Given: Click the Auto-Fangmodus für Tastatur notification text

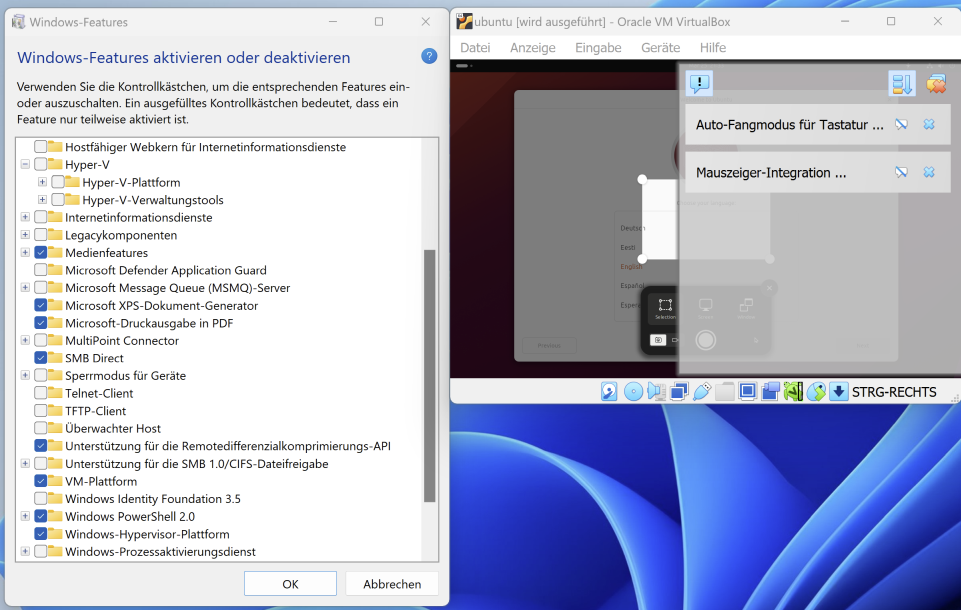Looking at the screenshot, I should [x=789, y=124].
